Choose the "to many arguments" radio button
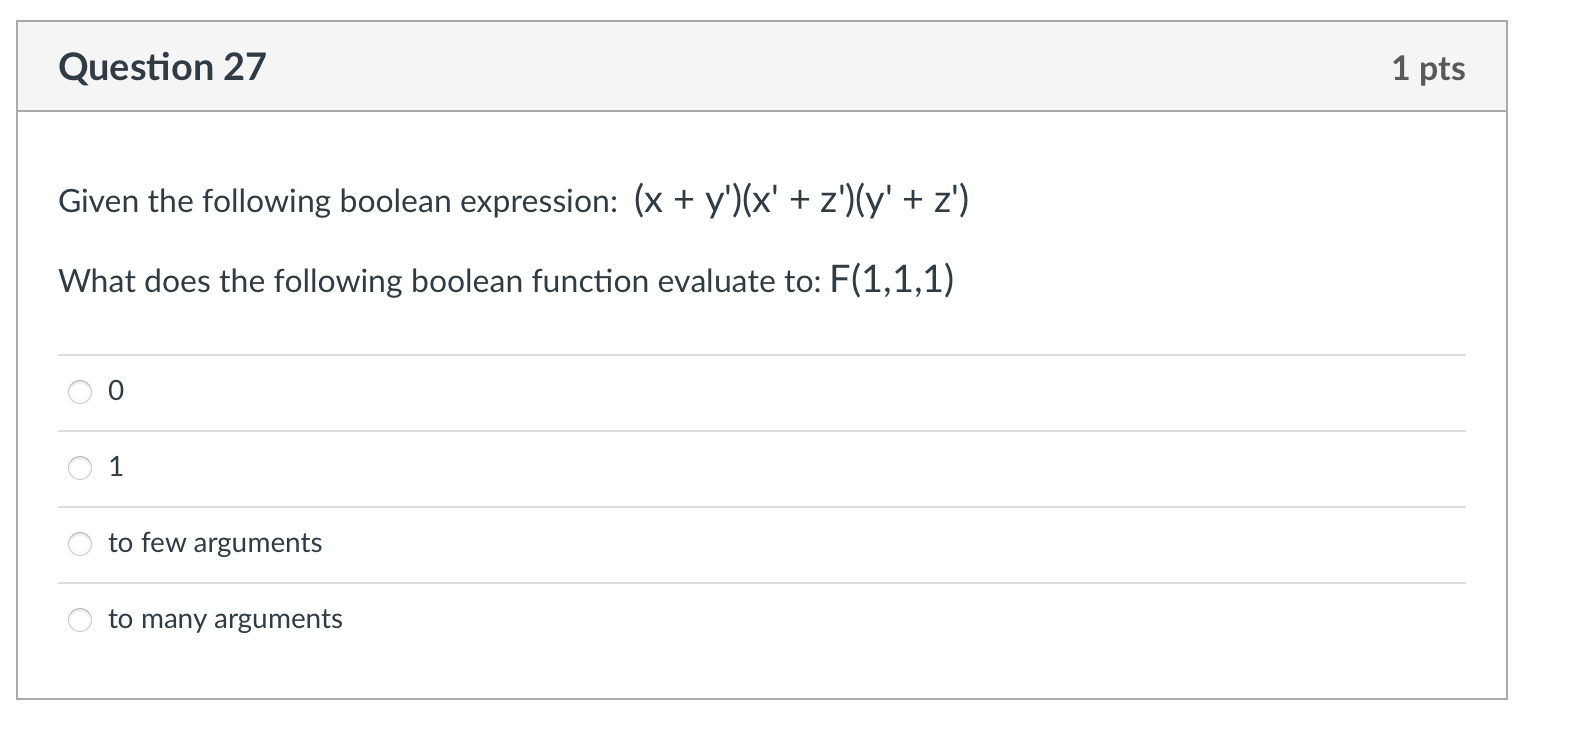The width and height of the screenshot is (1574, 730). pos(80,620)
